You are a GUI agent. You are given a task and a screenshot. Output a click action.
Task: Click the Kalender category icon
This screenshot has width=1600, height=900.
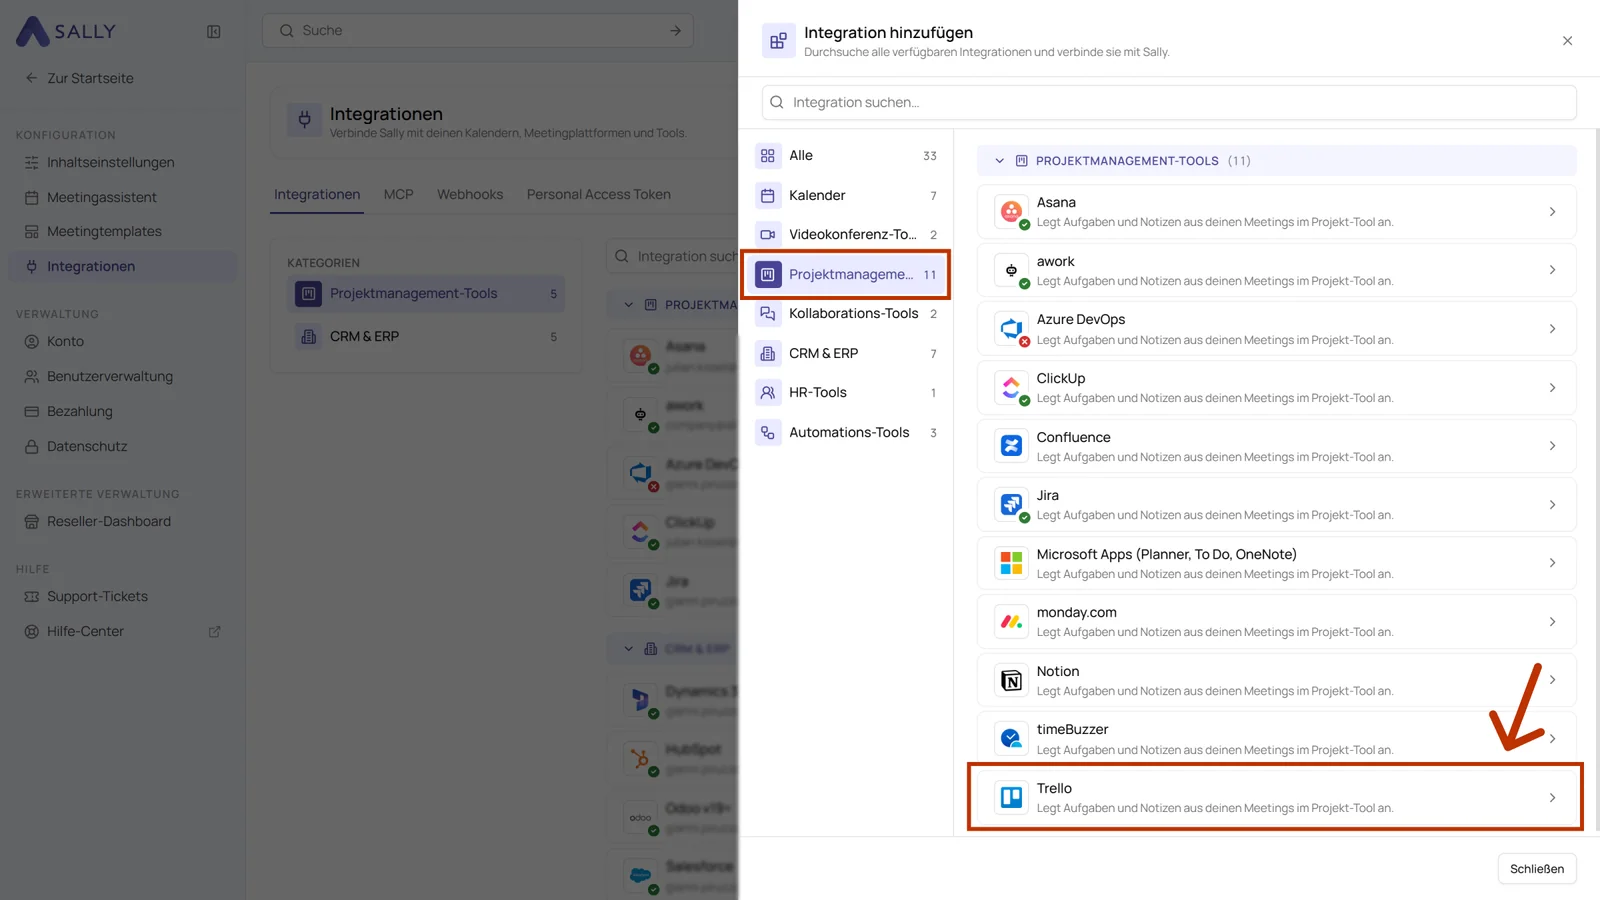(768, 195)
